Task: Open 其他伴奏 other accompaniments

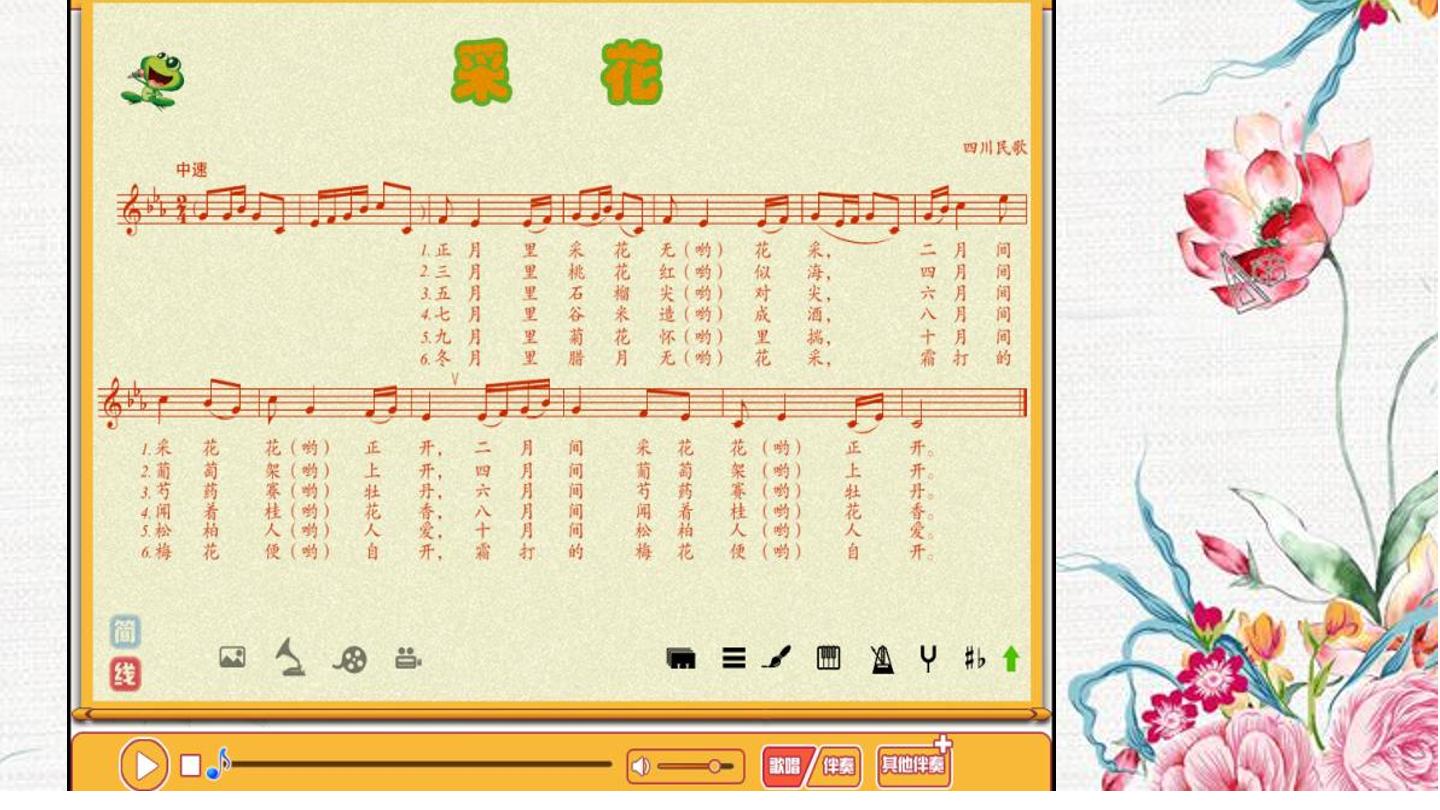Action: 913,765
